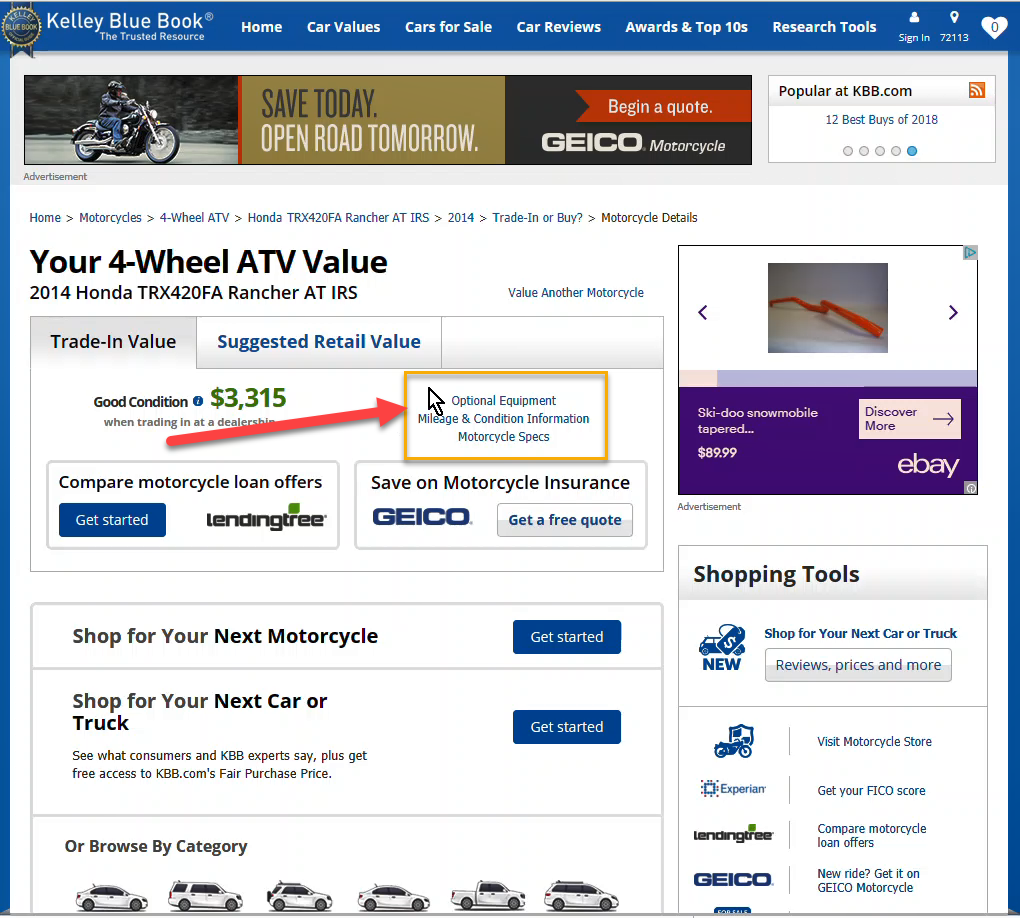
Task: Open Mileage & Condition Information link
Action: pos(503,419)
